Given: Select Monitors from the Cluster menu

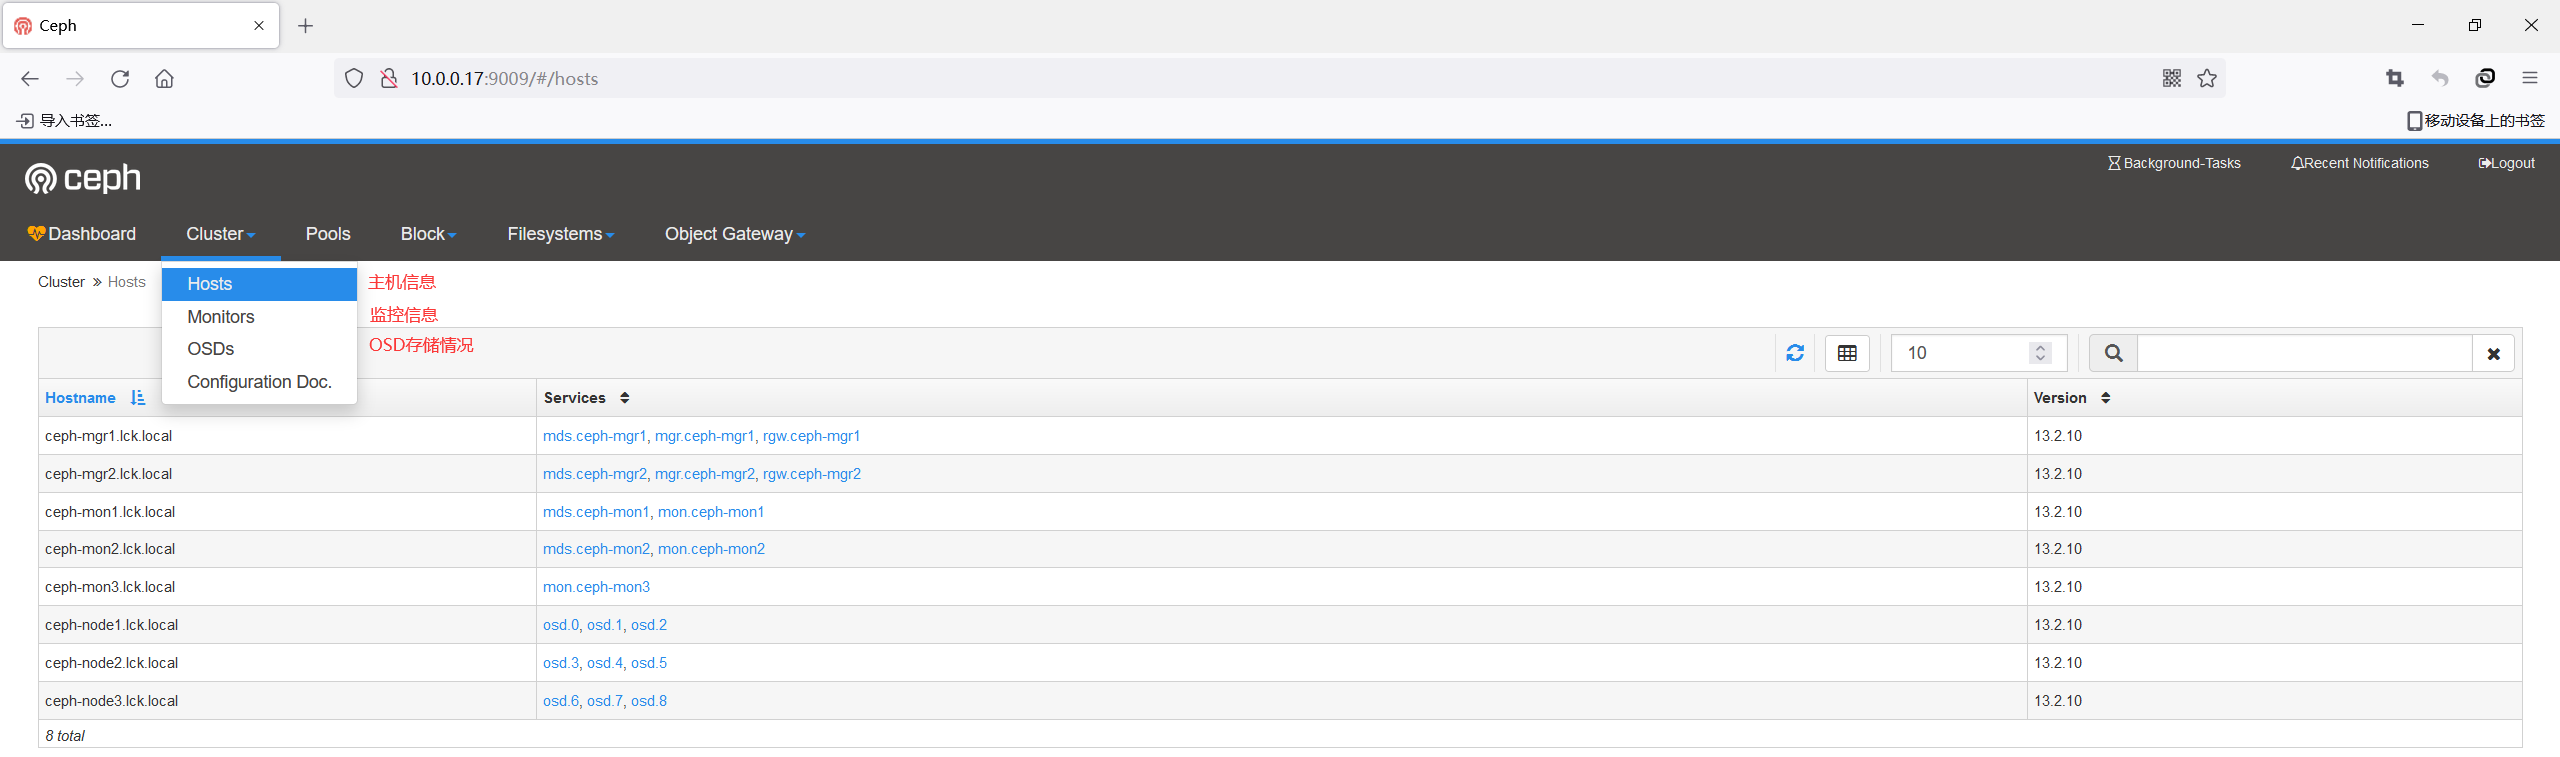Looking at the screenshot, I should pyautogui.click(x=220, y=316).
